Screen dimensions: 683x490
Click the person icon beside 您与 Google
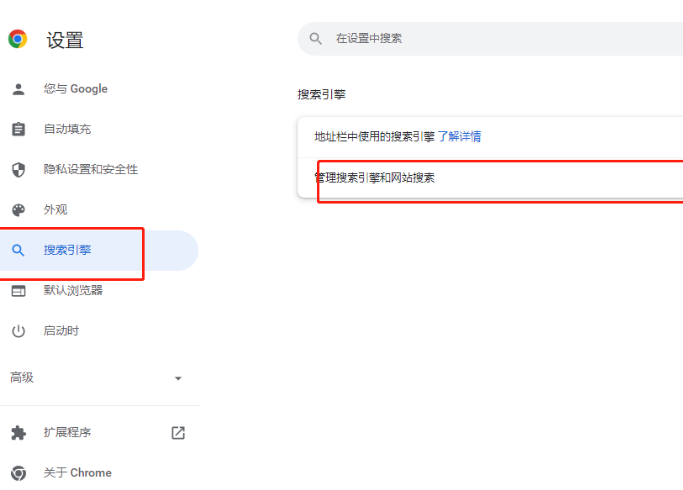pos(18,89)
